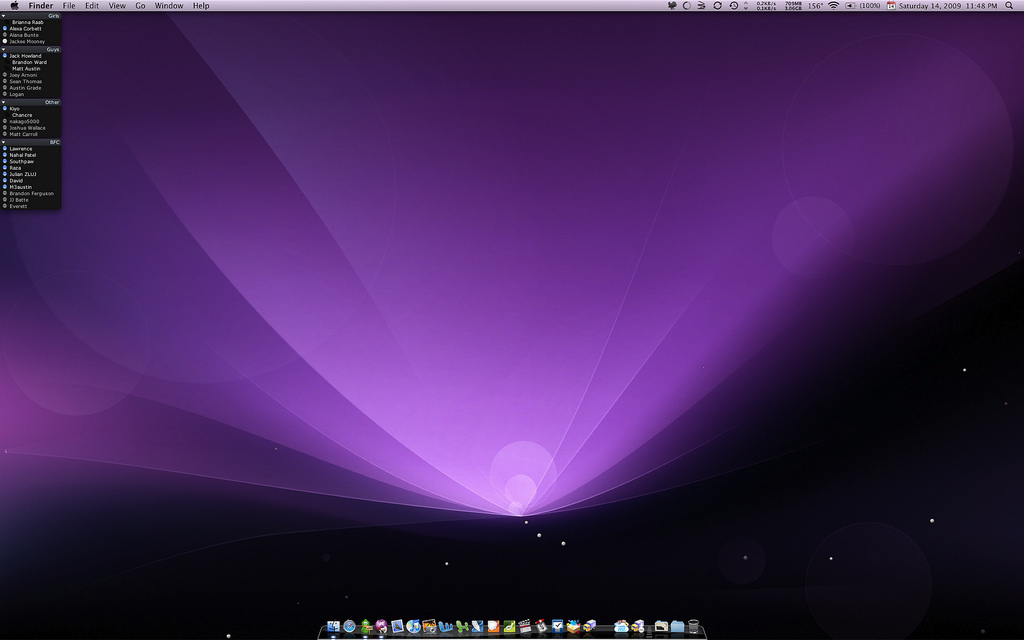Click the sync arrows menu bar icon

pos(717,6)
